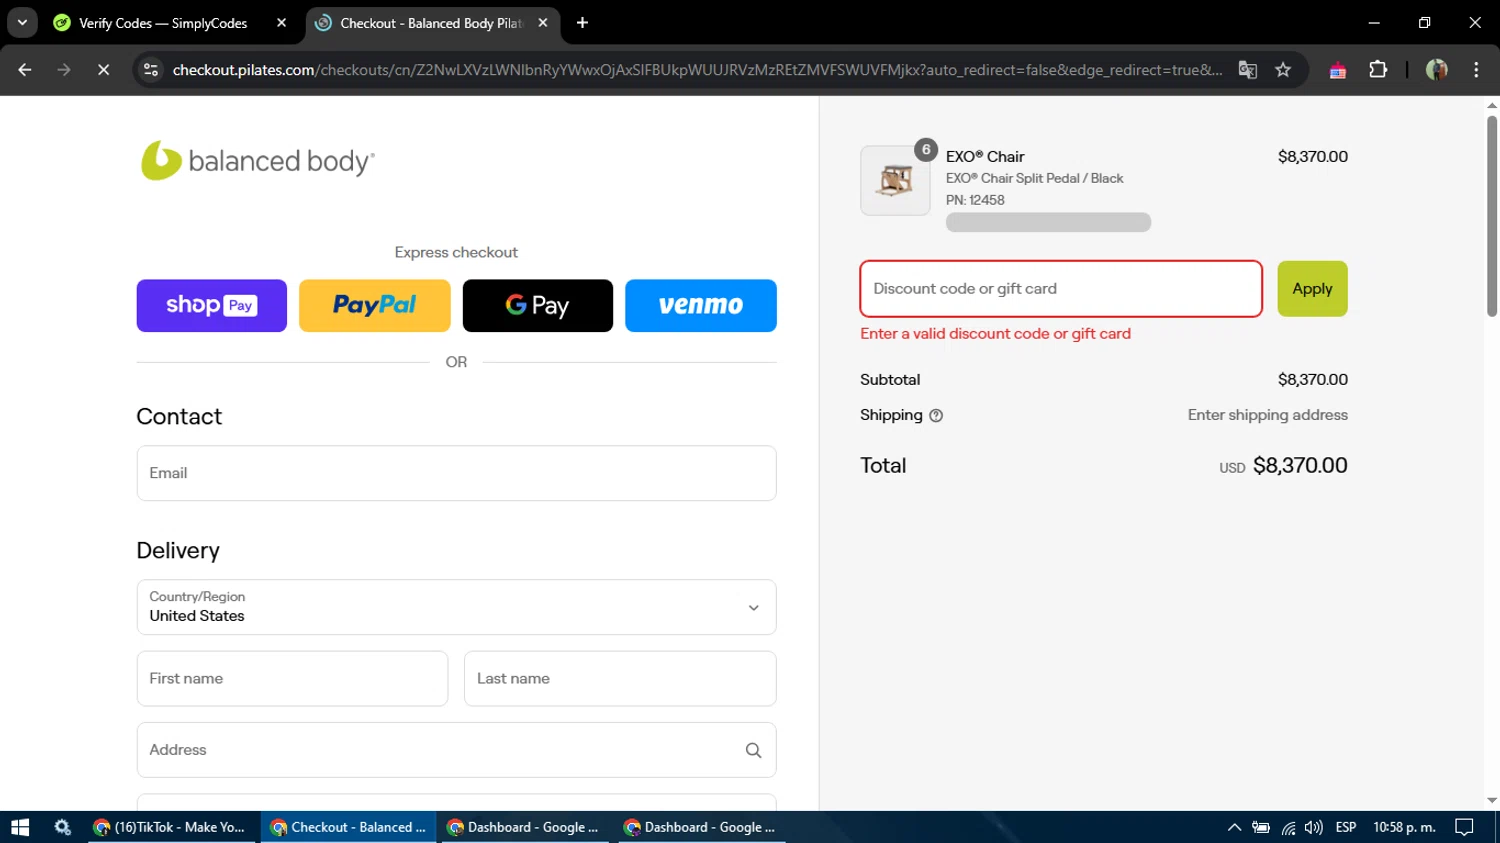Bookmark this page with star icon
Screen dimensions: 1500x843
(x=1283, y=70)
